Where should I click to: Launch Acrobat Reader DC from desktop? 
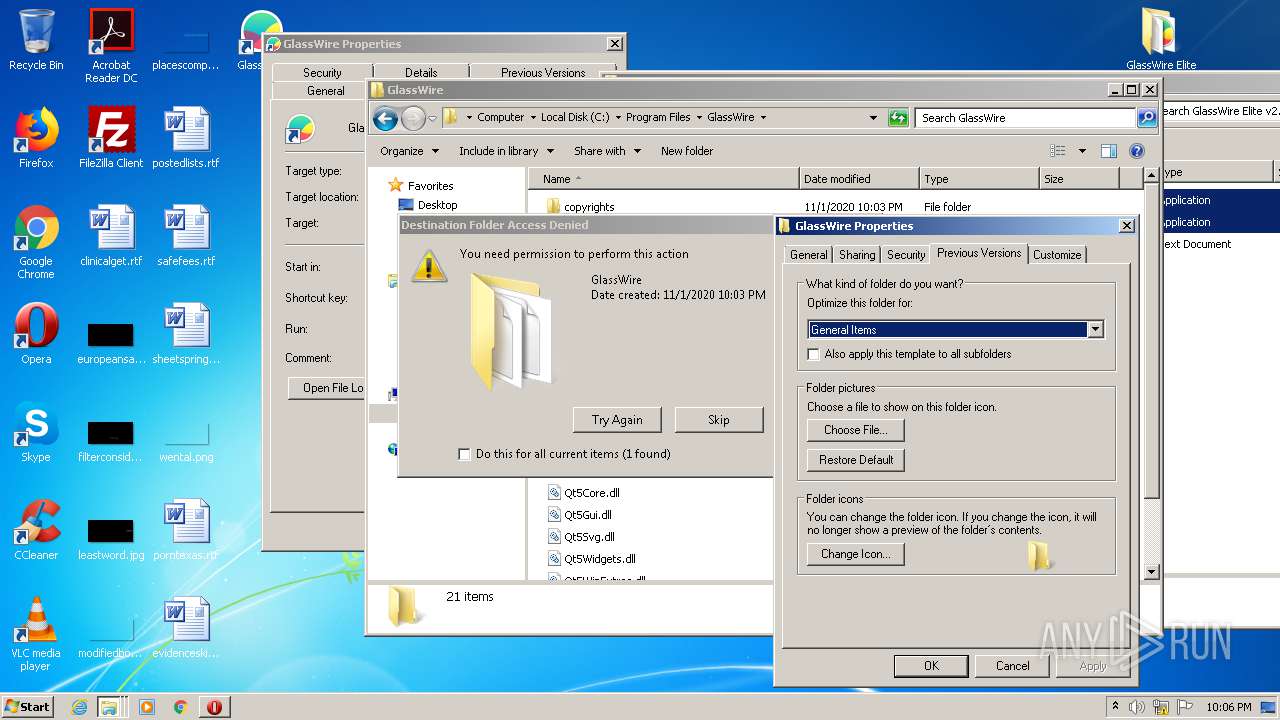[111, 45]
